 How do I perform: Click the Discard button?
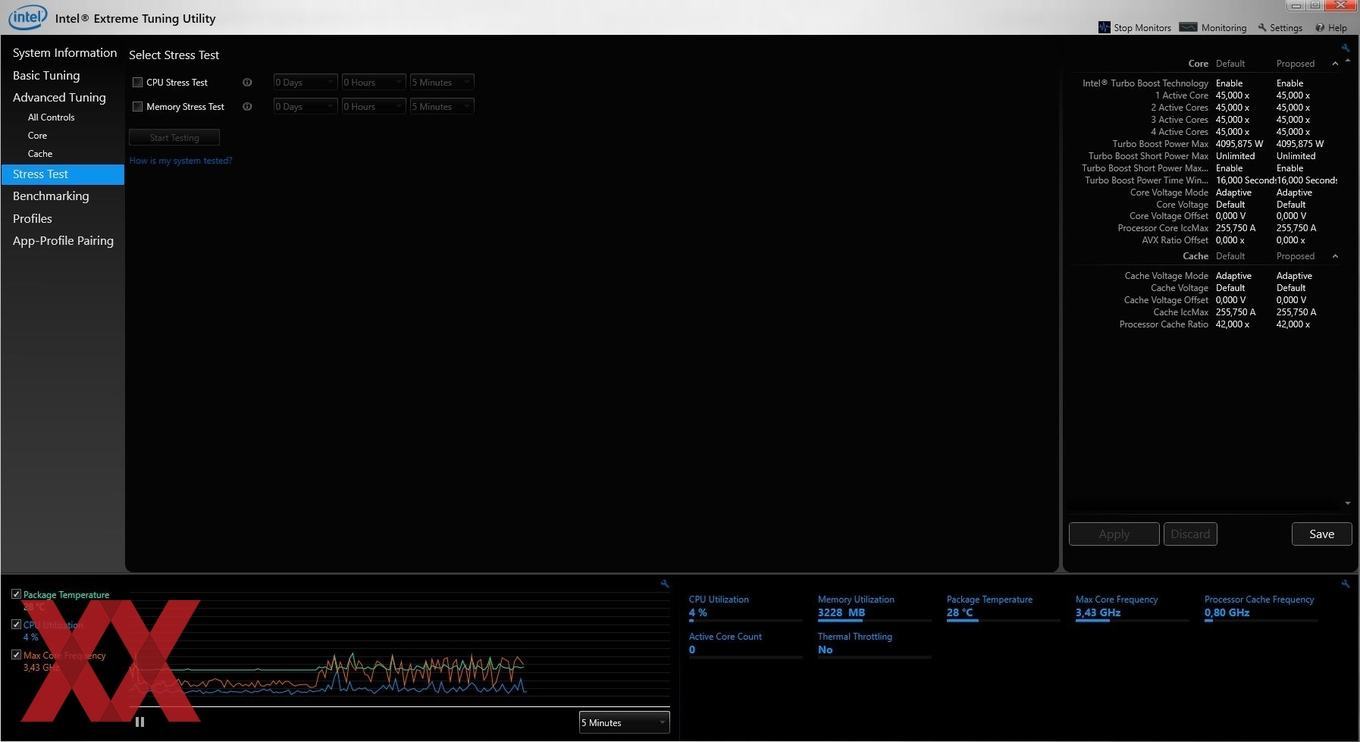[x=1190, y=534]
